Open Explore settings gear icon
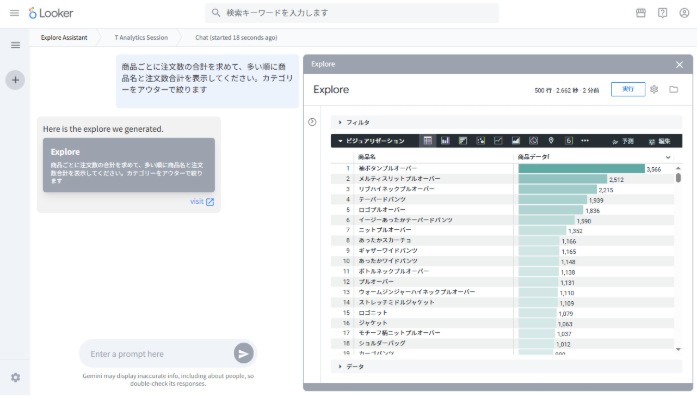The image size is (697, 396). pyautogui.click(x=654, y=89)
